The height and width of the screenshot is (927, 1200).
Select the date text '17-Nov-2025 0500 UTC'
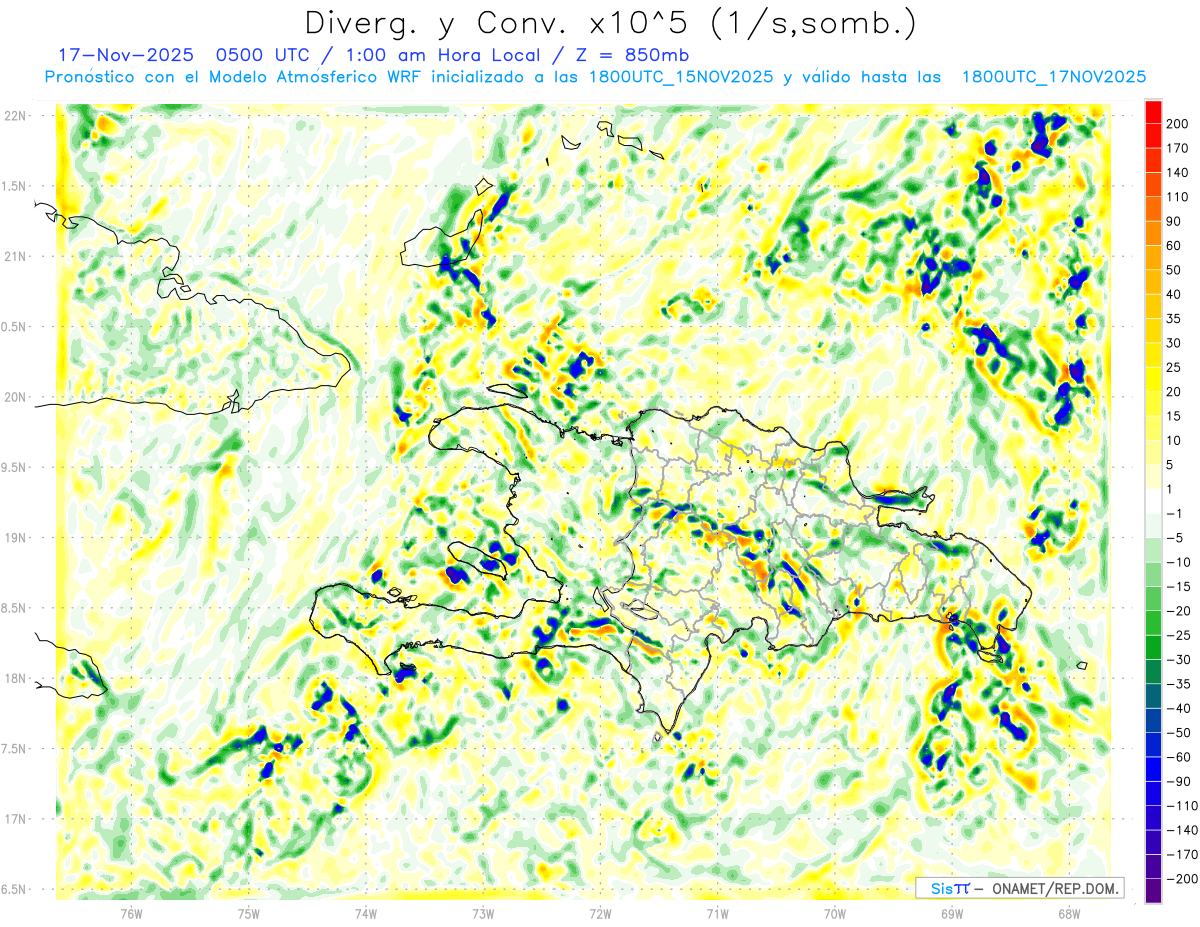(x=187, y=55)
